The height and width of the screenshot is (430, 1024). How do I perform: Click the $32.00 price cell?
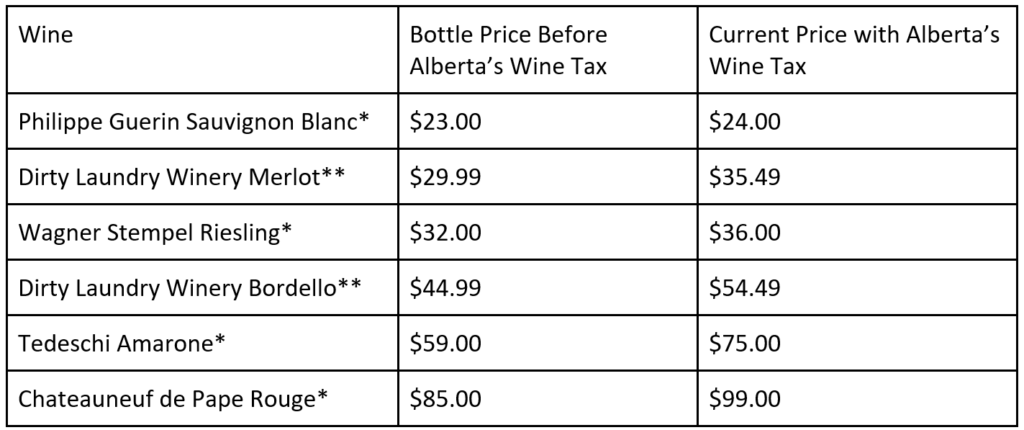(446, 232)
